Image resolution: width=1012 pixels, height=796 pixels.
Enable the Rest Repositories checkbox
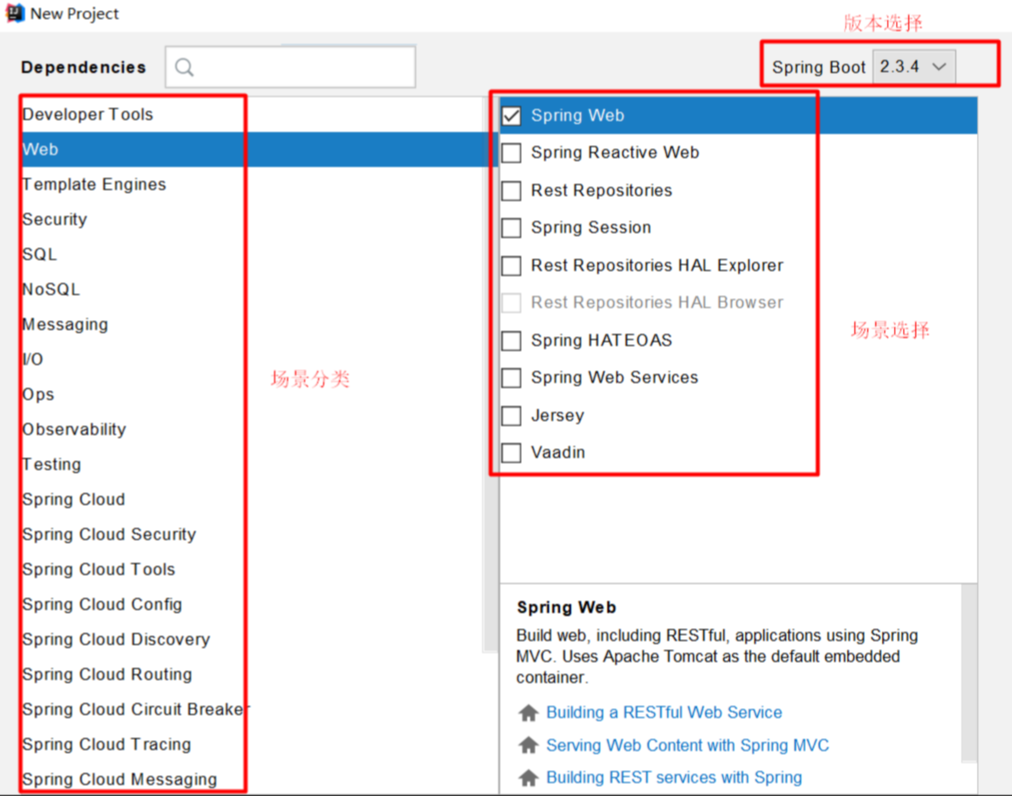pos(511,190)
